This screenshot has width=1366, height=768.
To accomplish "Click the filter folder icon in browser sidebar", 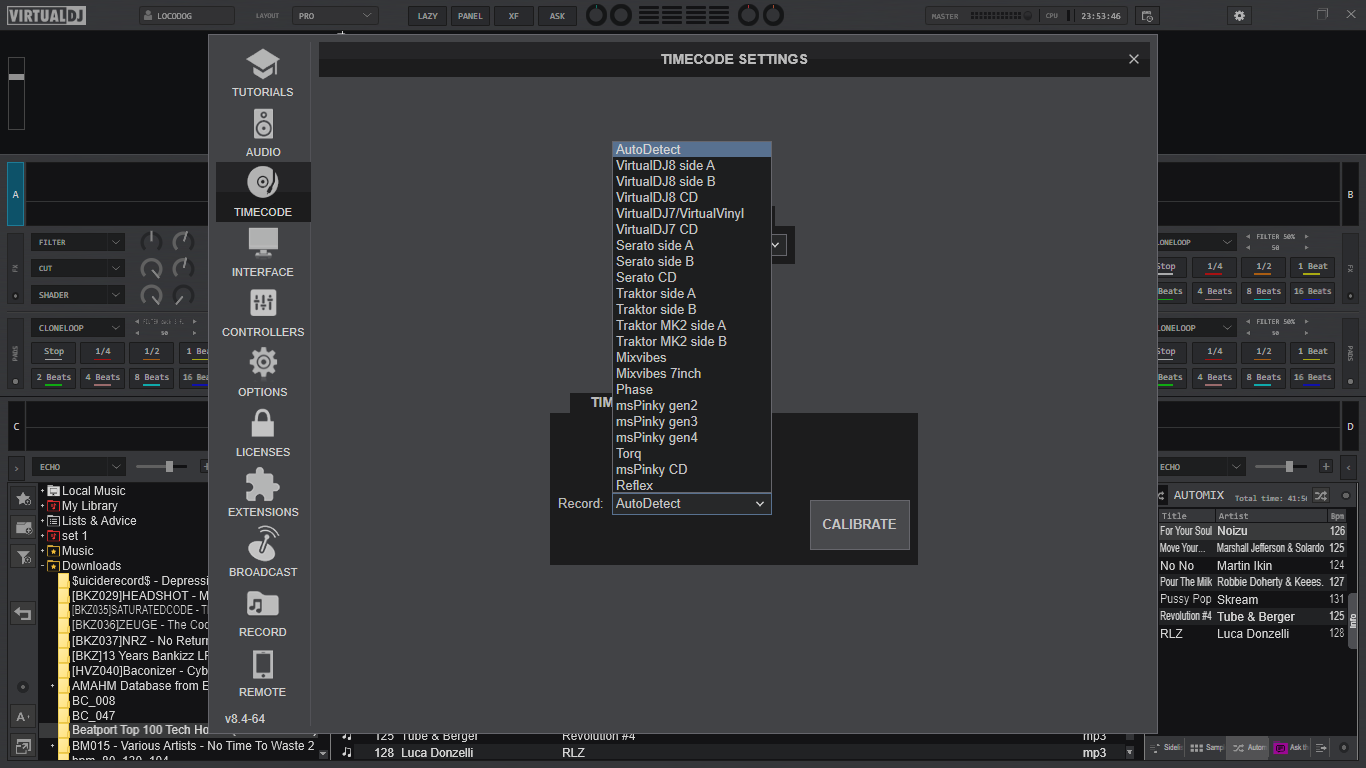I will (23, 557).
